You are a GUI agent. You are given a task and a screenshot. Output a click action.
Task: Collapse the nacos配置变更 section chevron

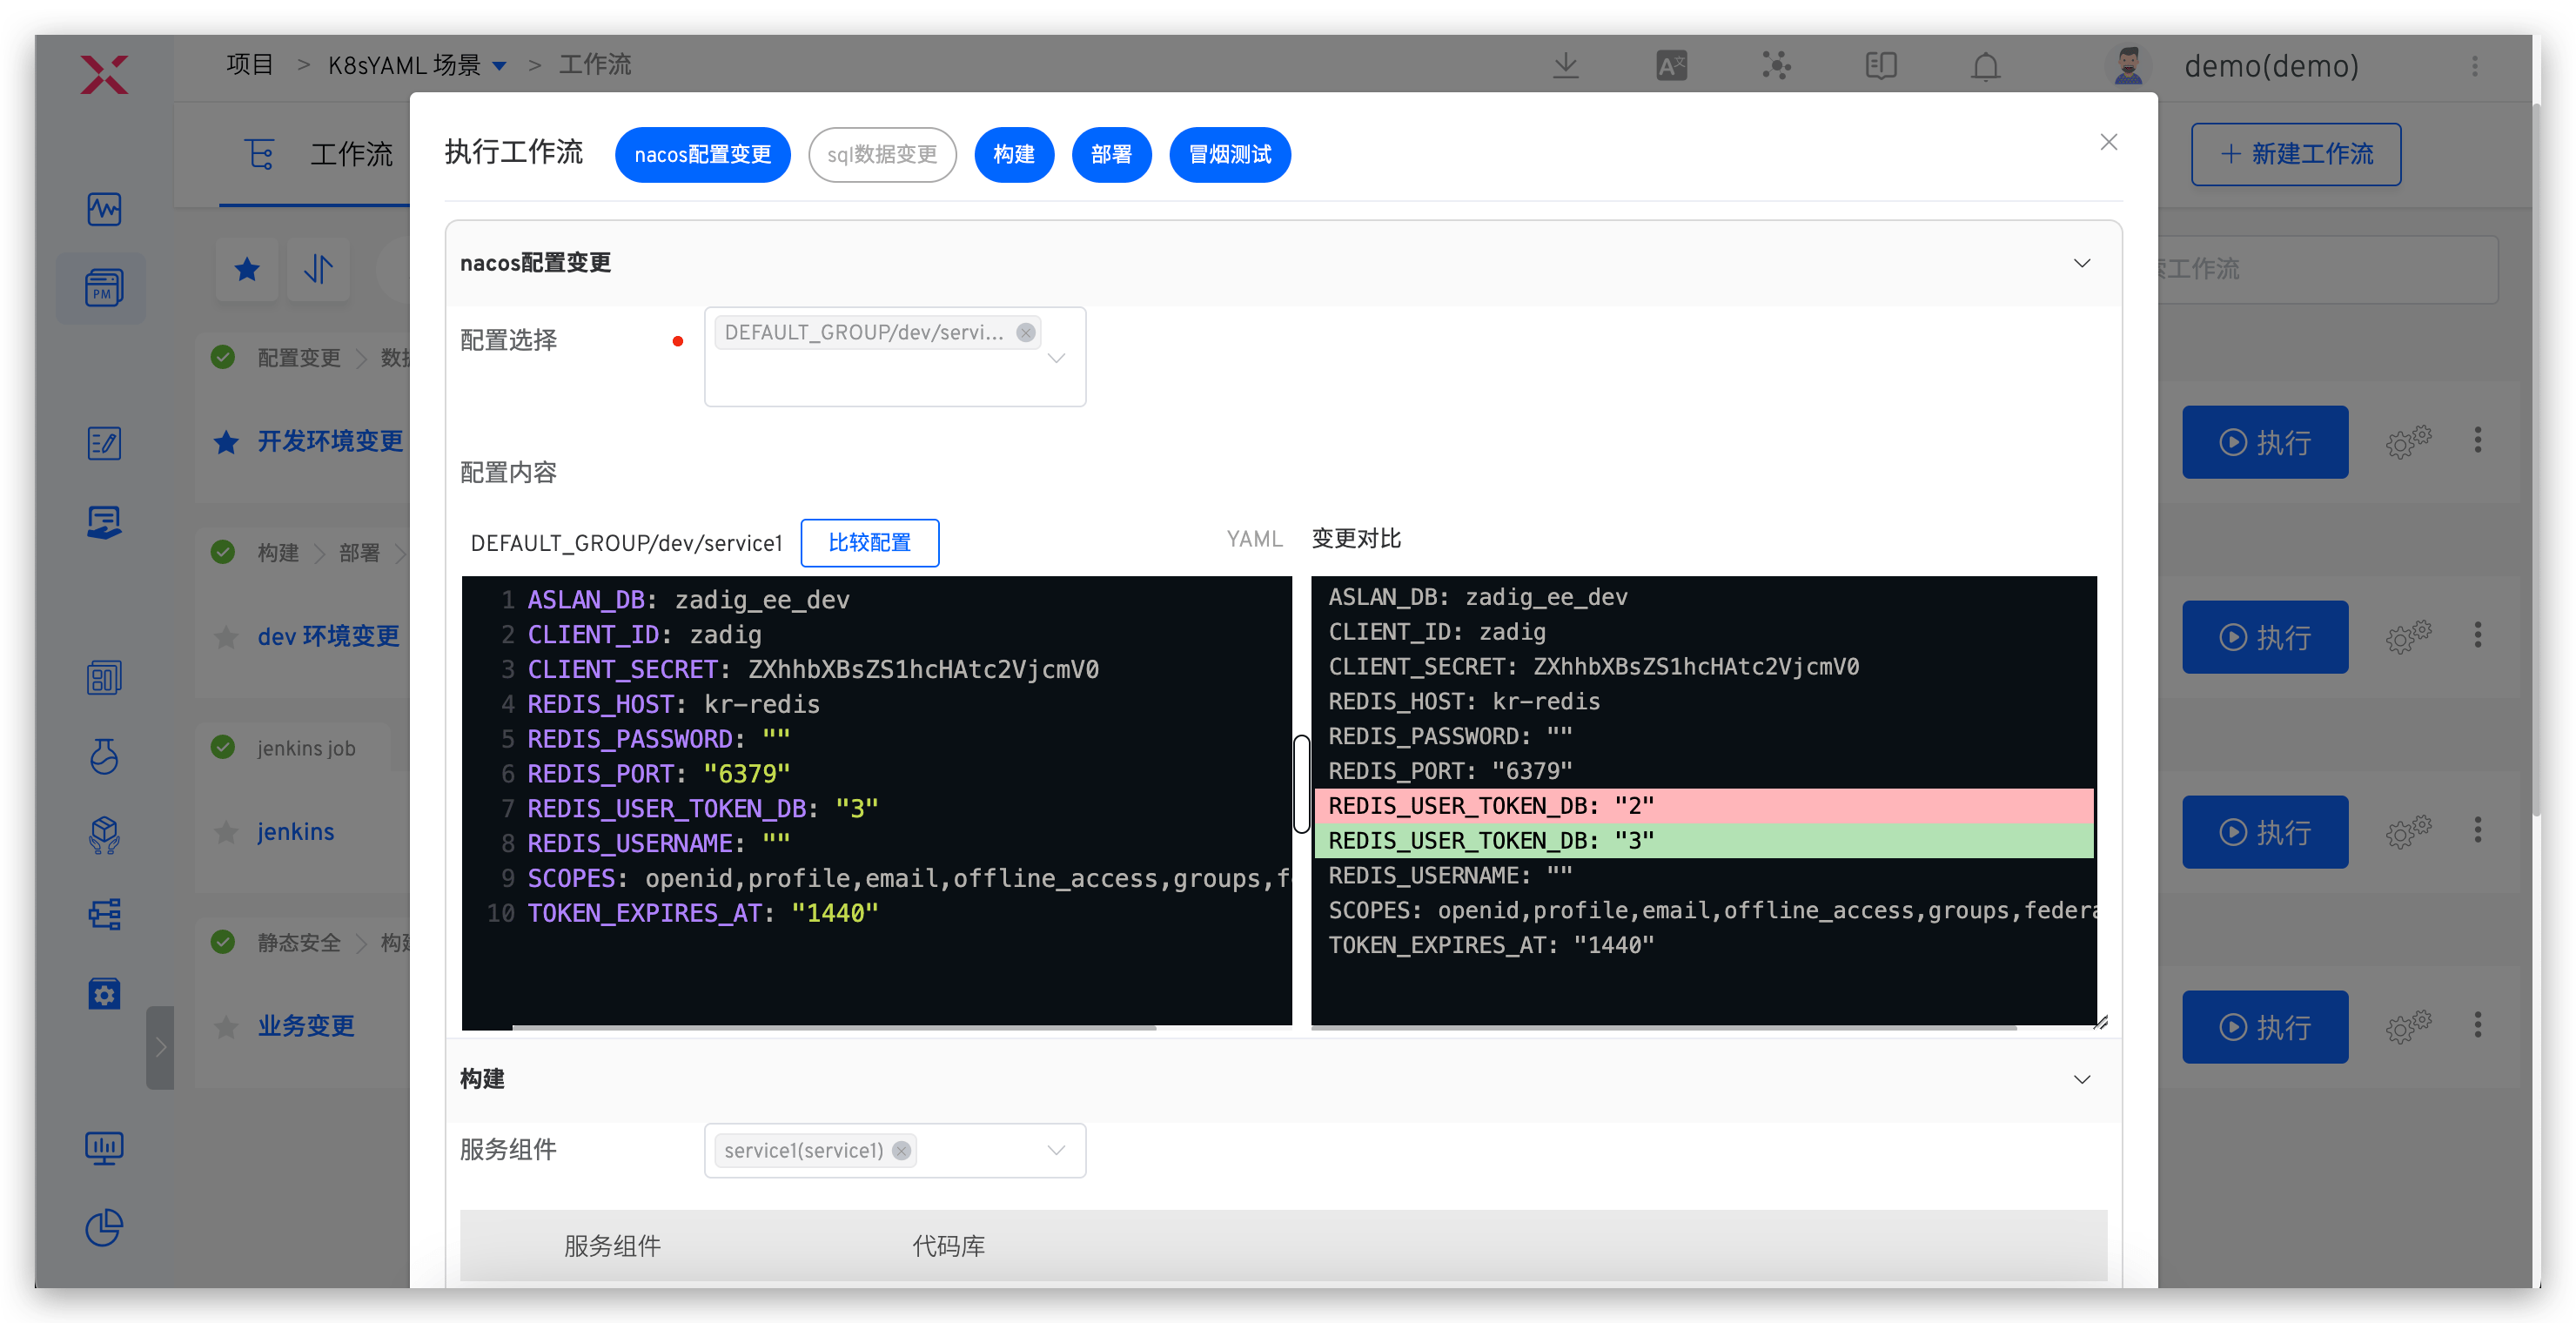click(x=2081, y=263)
